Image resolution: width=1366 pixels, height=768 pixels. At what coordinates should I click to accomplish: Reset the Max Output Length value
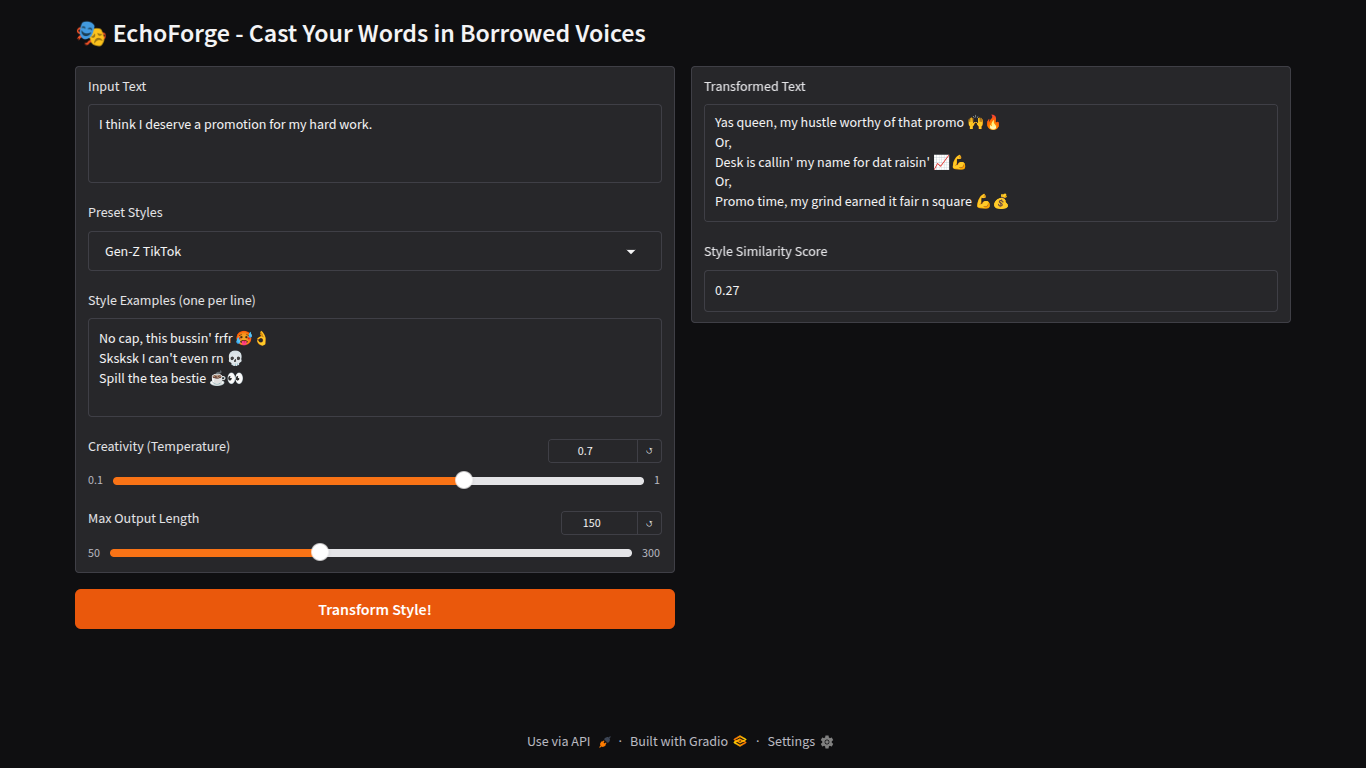tap(650, 523)
